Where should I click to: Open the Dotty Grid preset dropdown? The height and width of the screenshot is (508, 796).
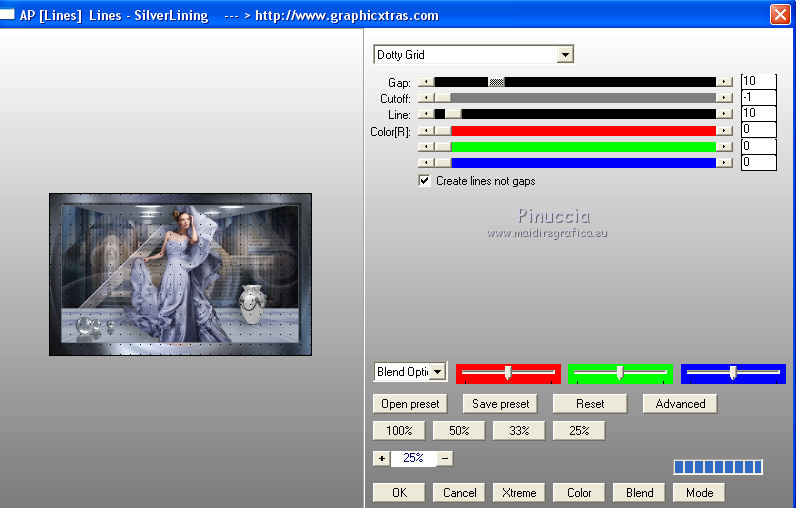coord(565,54)
